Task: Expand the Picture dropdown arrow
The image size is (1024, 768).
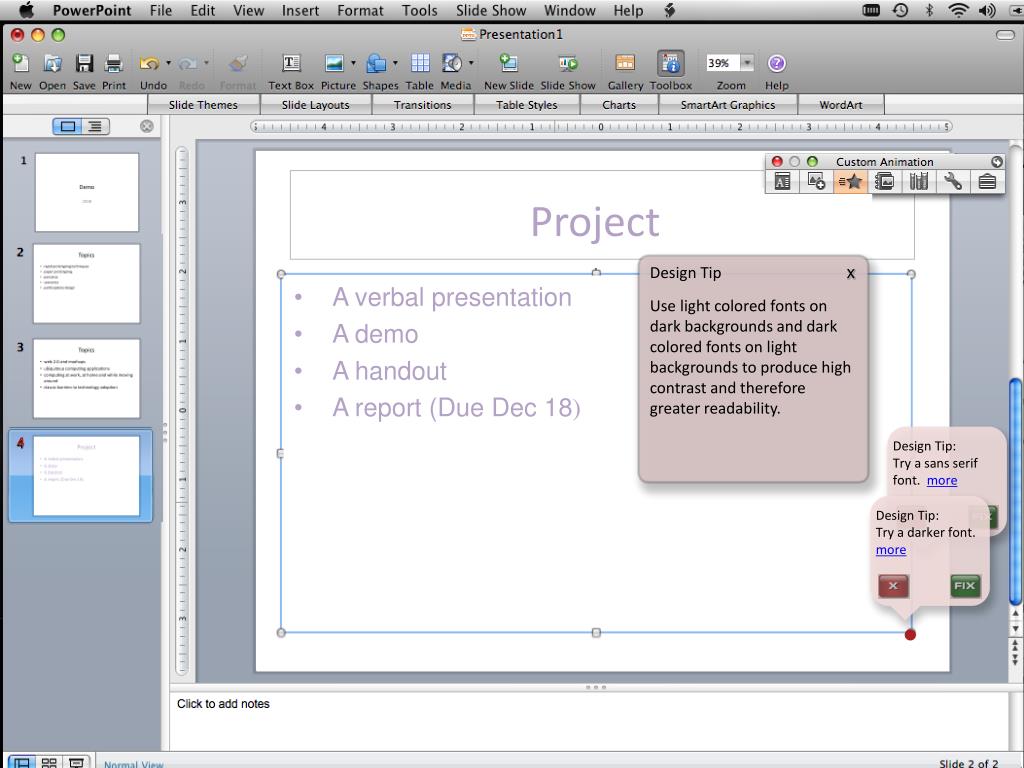Action: click(353, 63)
